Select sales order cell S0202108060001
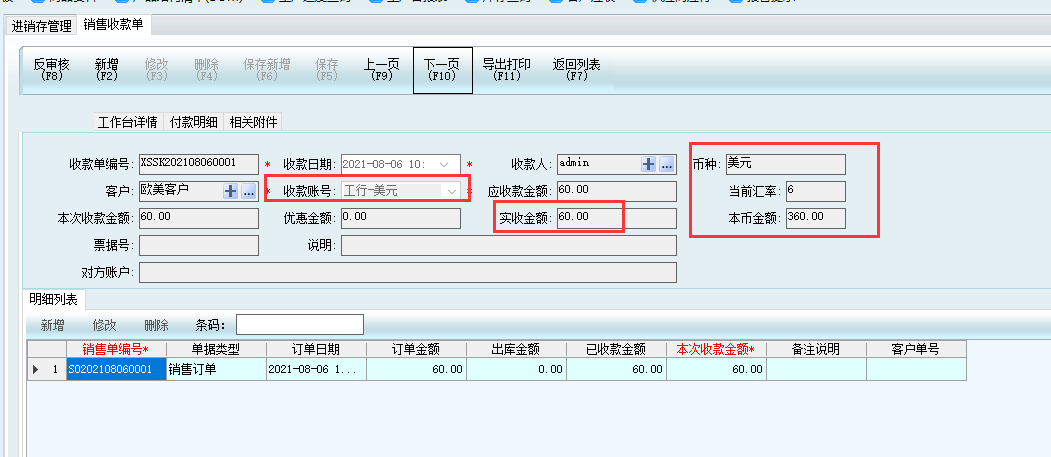 [109, 369]
